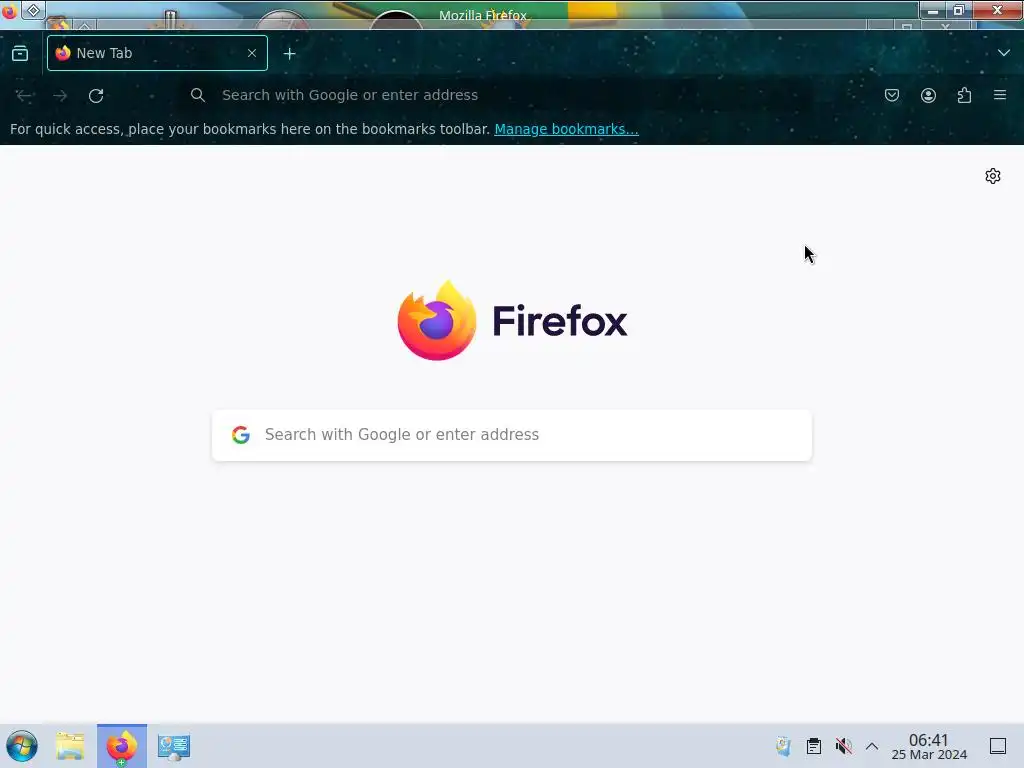Open the system settings taskbar icon
1024x768 pixels.
pos(174,746)
